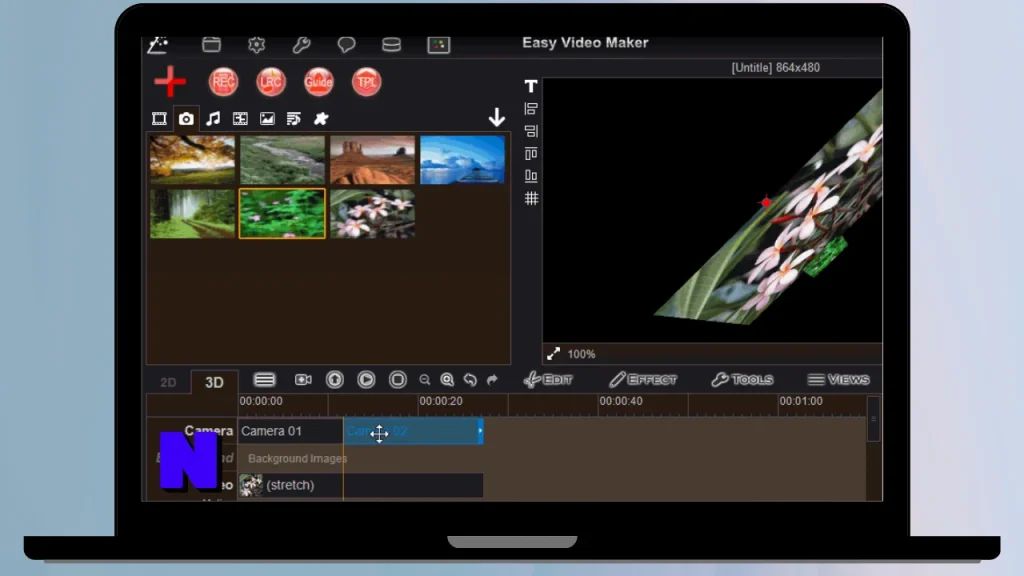Select the pink plumeria flowers thumbnail

pos(372,214)
